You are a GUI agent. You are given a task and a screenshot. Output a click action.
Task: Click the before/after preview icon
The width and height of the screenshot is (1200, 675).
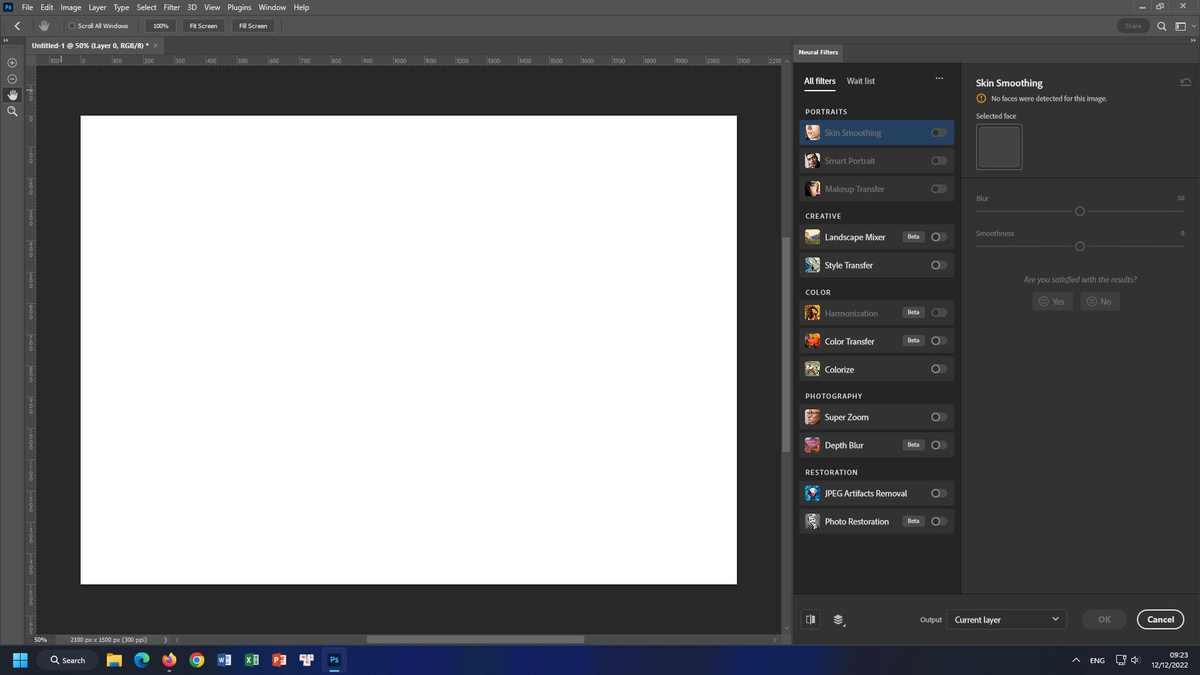tap(811, 619)
